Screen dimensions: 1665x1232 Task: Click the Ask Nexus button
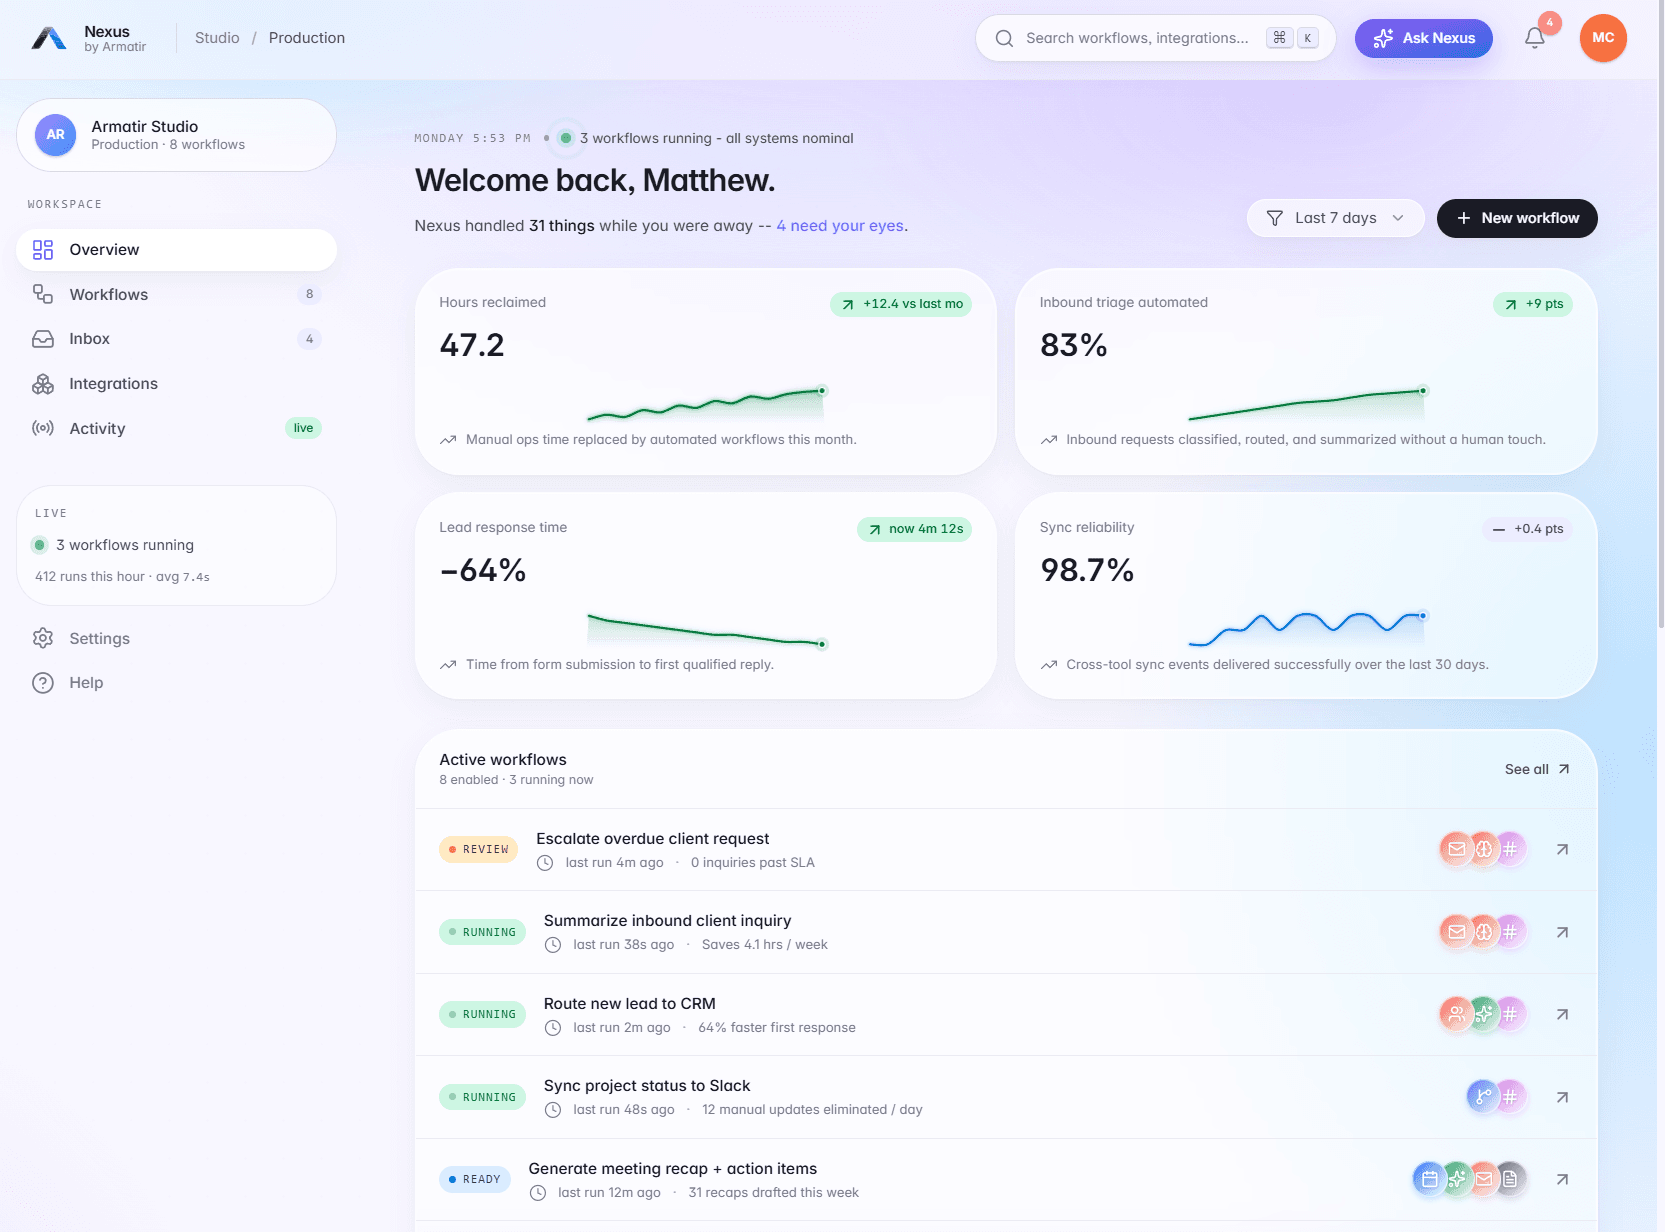(x=1423, y=38)
